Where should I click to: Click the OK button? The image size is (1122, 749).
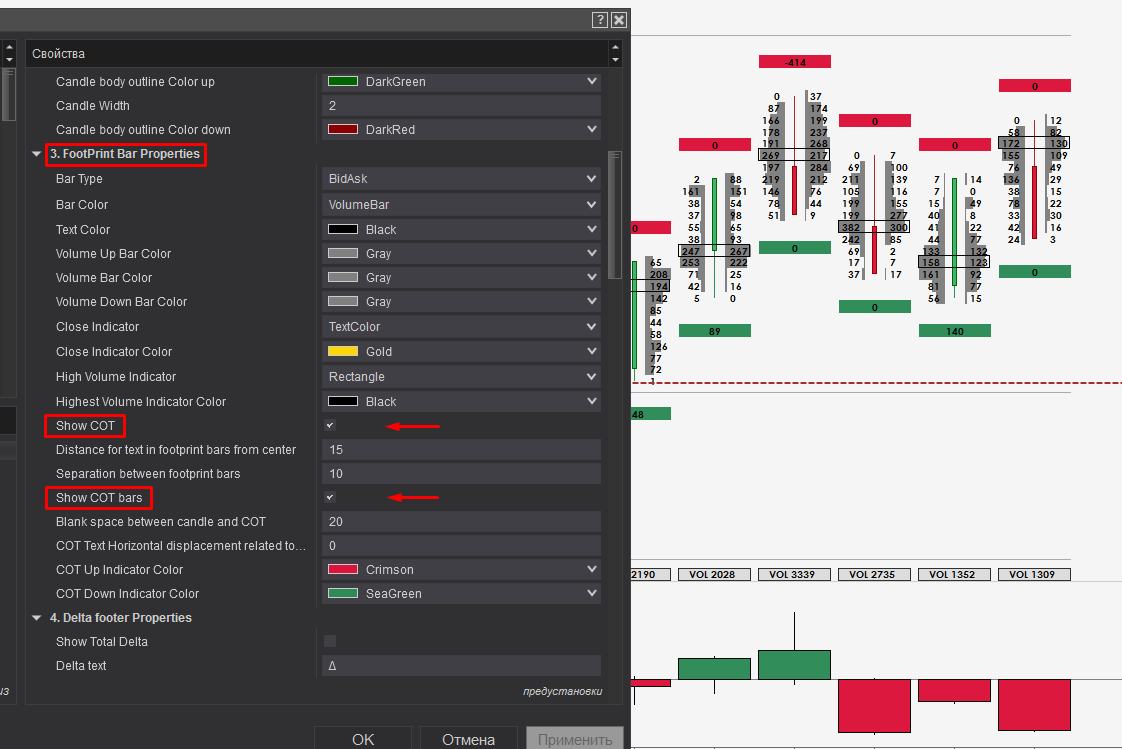[363, 739]
